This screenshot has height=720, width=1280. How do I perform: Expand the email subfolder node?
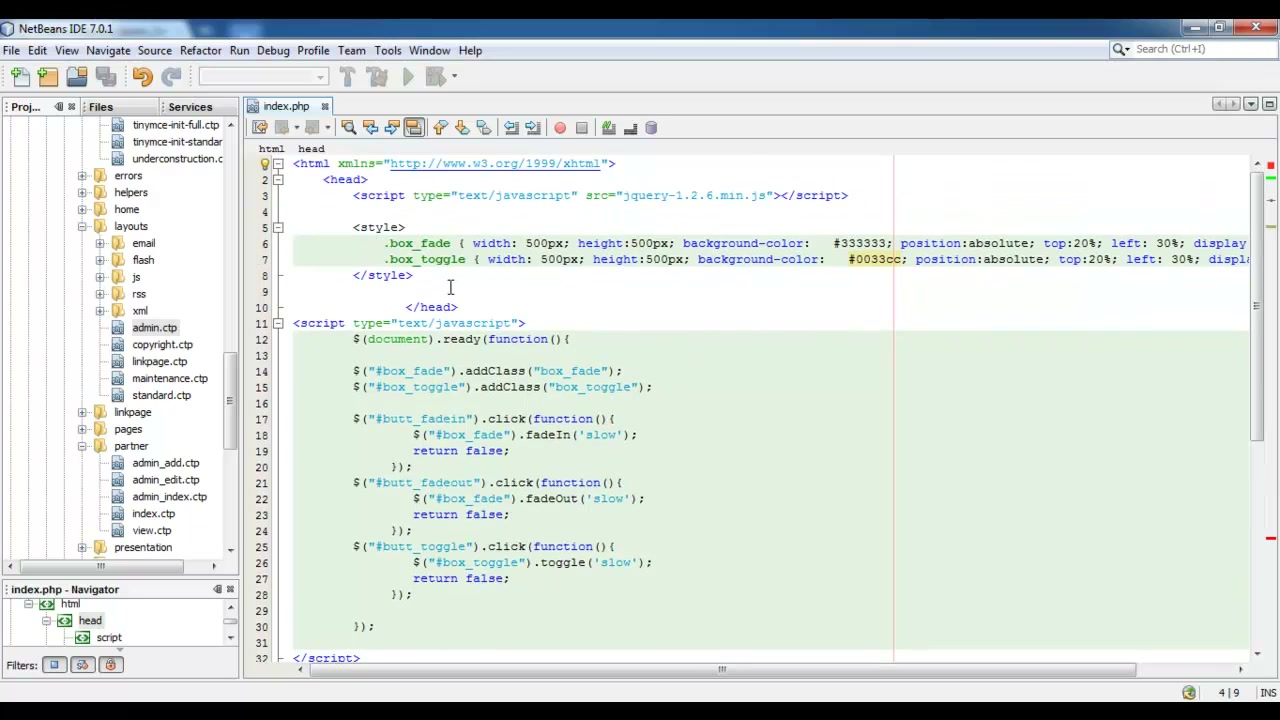pos(100,243)
